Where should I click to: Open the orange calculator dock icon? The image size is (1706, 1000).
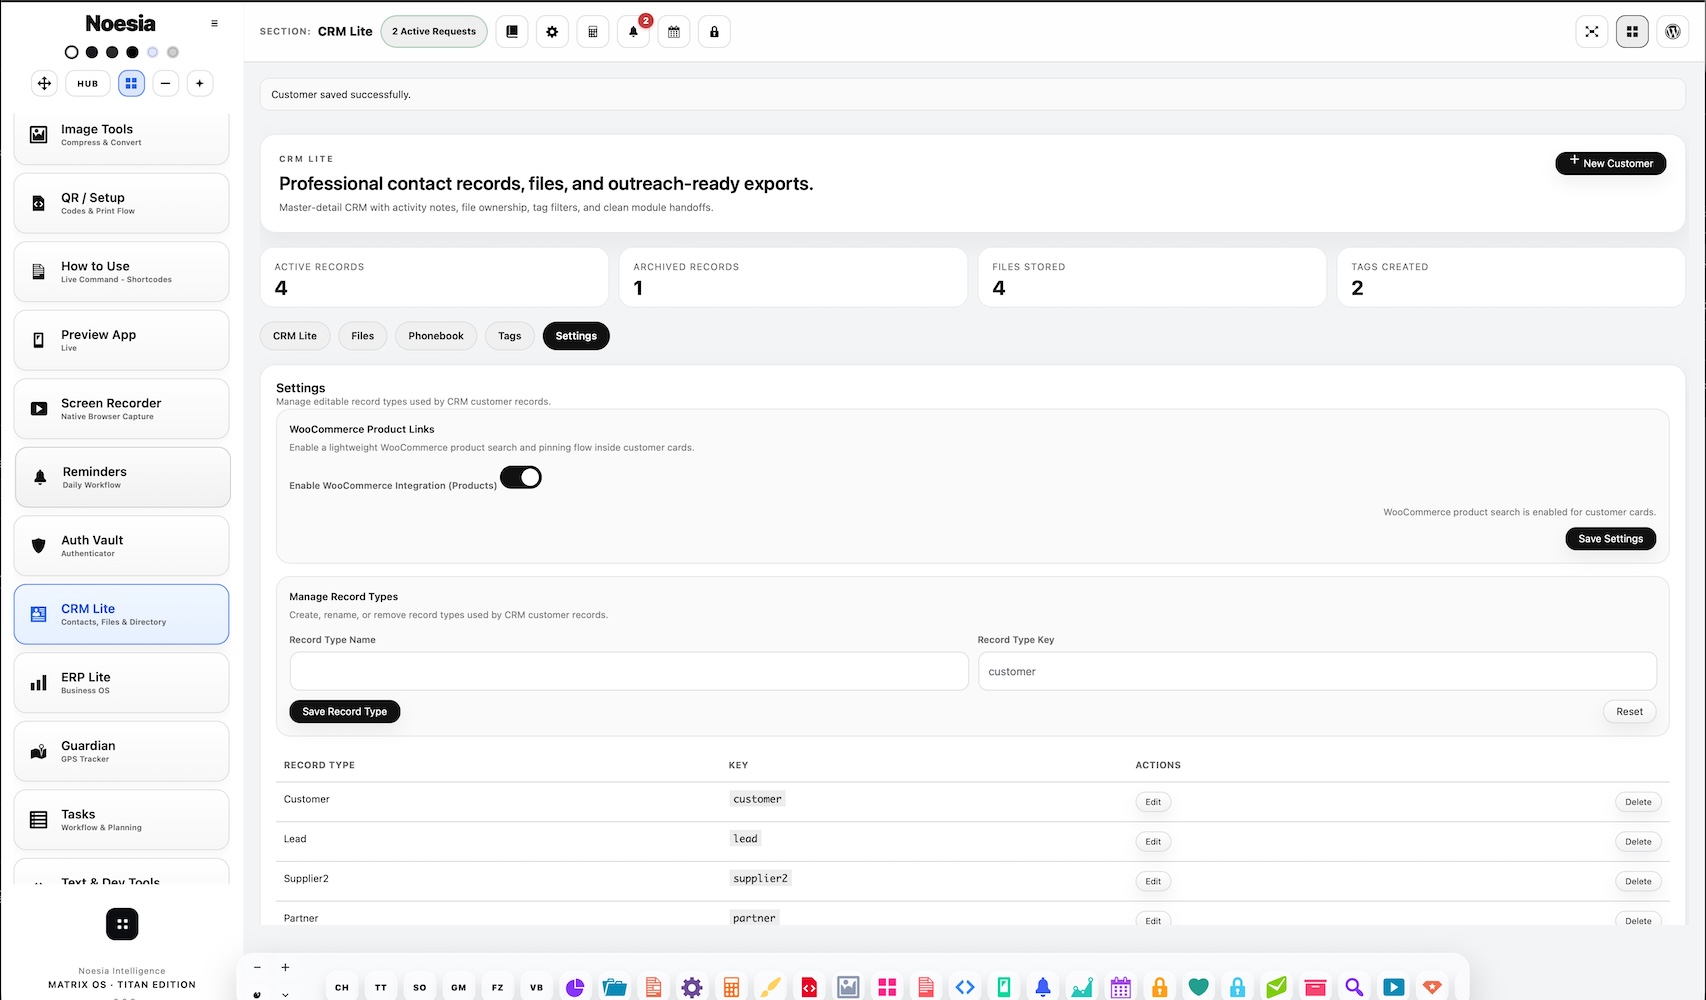pos(731,987)
